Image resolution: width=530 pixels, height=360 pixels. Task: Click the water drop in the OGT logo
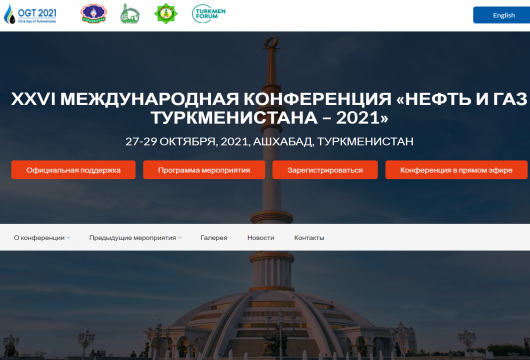pyautogui.click(x=9, y=14)
